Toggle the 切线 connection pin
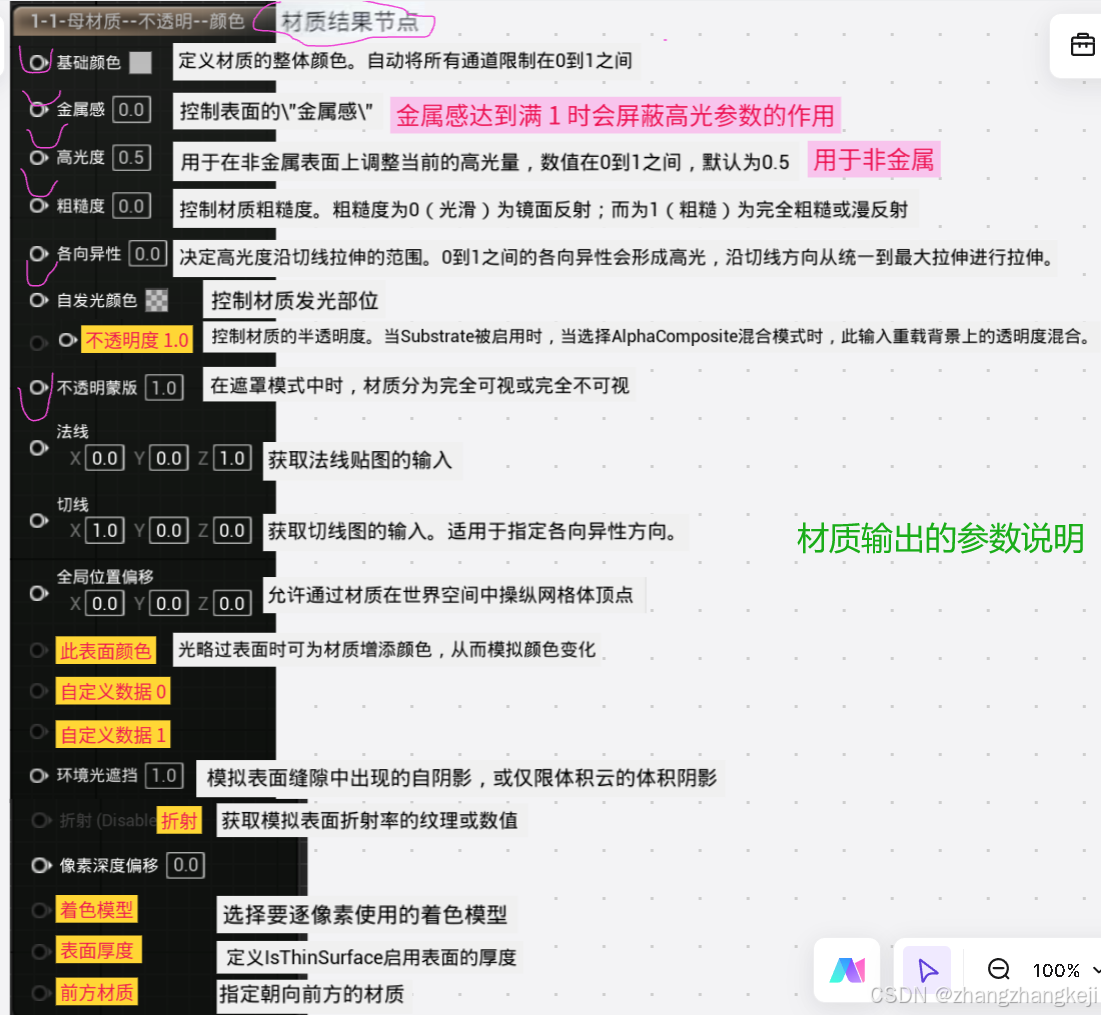Viewport: 1101px width, 1015px height. 37,522
